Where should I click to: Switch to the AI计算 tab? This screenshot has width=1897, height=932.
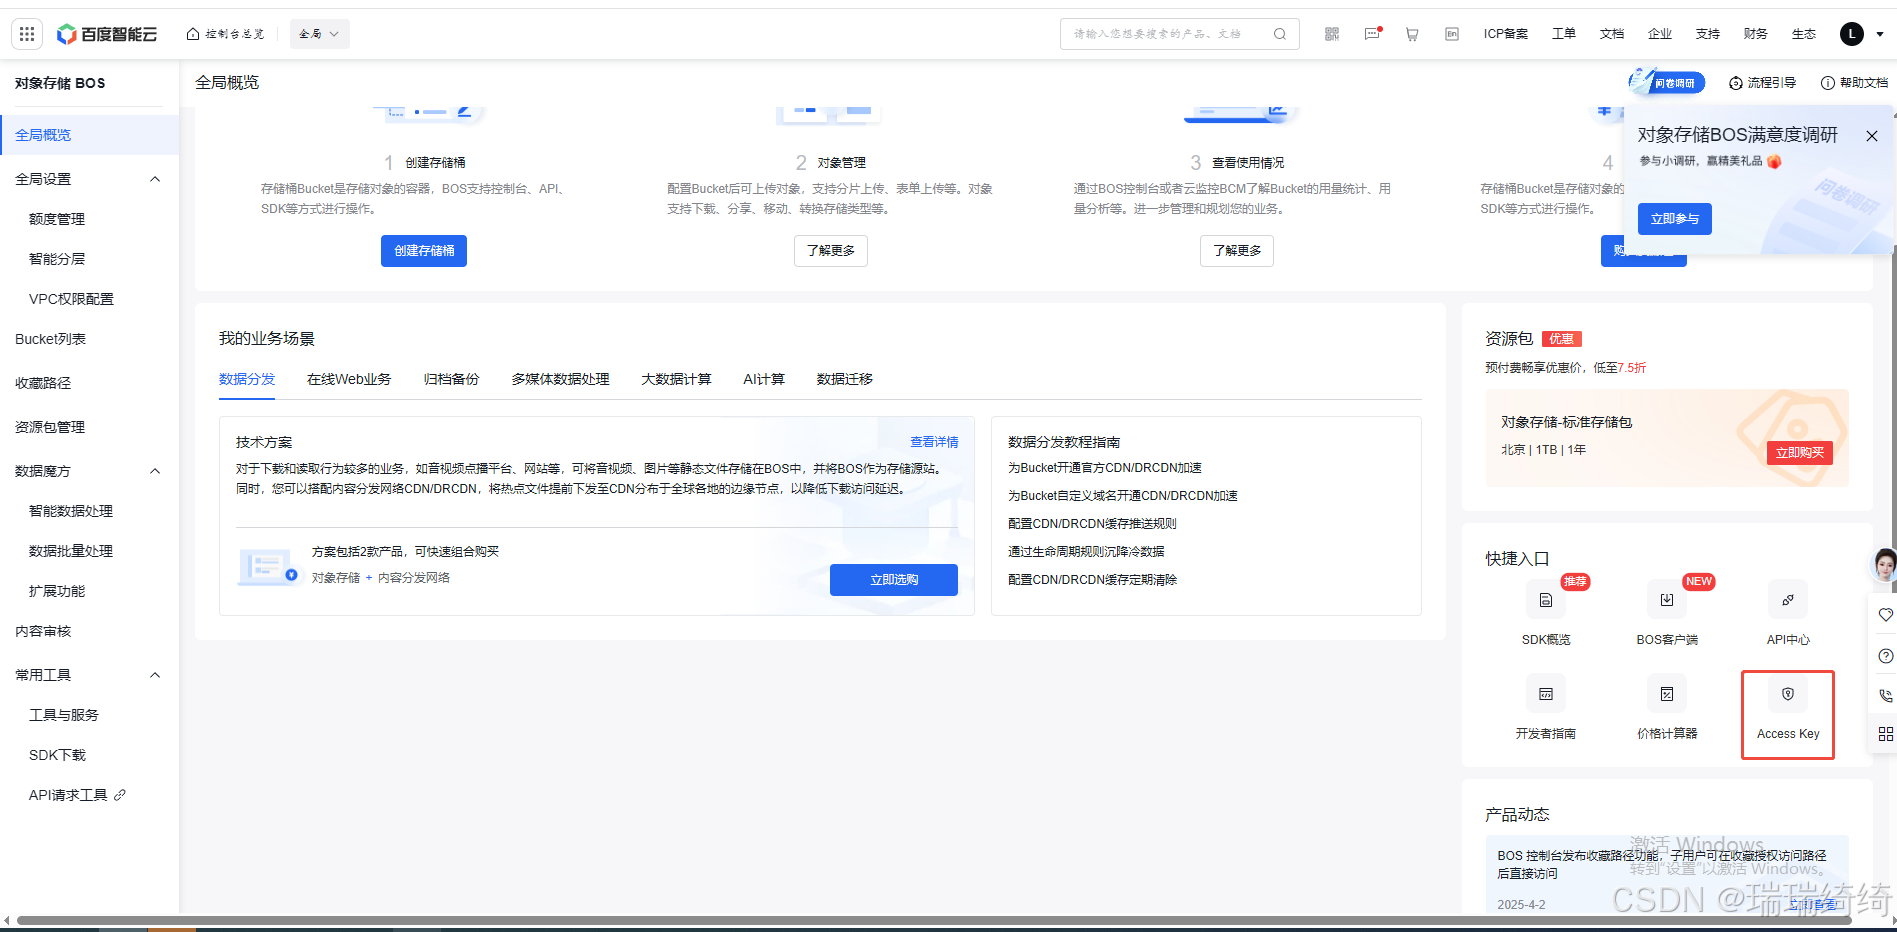764,379
